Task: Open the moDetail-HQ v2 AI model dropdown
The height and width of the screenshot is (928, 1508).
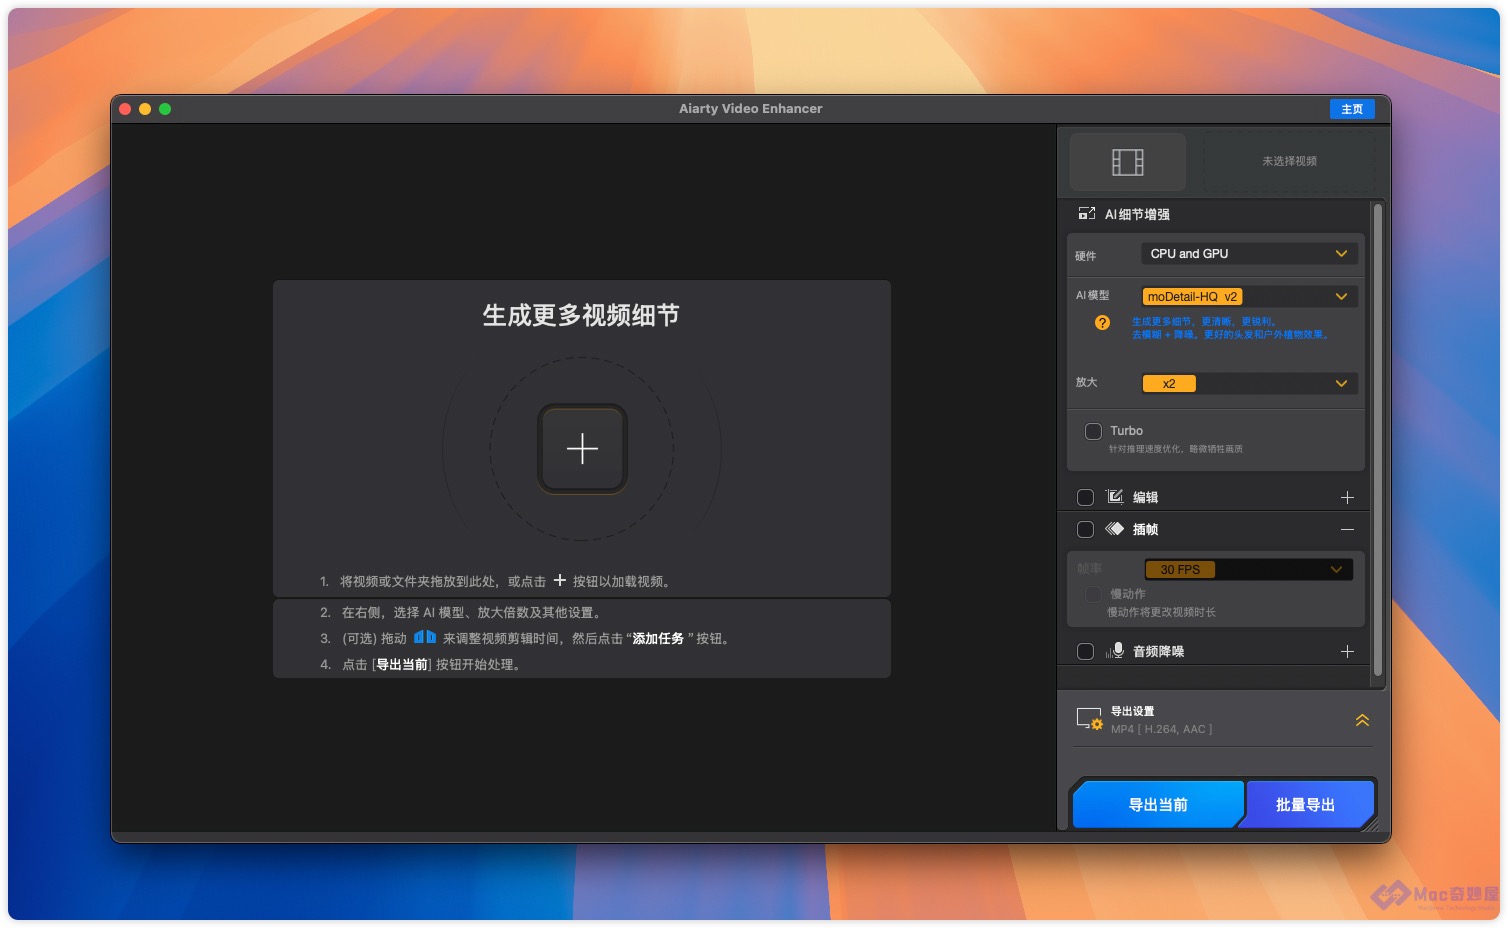Action: 1249,297
